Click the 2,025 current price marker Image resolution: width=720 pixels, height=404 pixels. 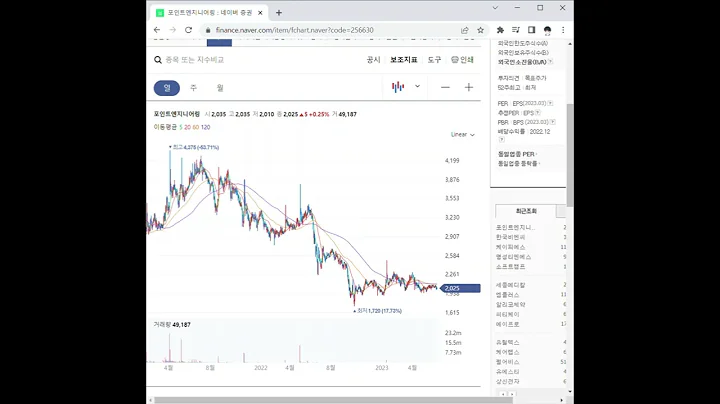460,288
